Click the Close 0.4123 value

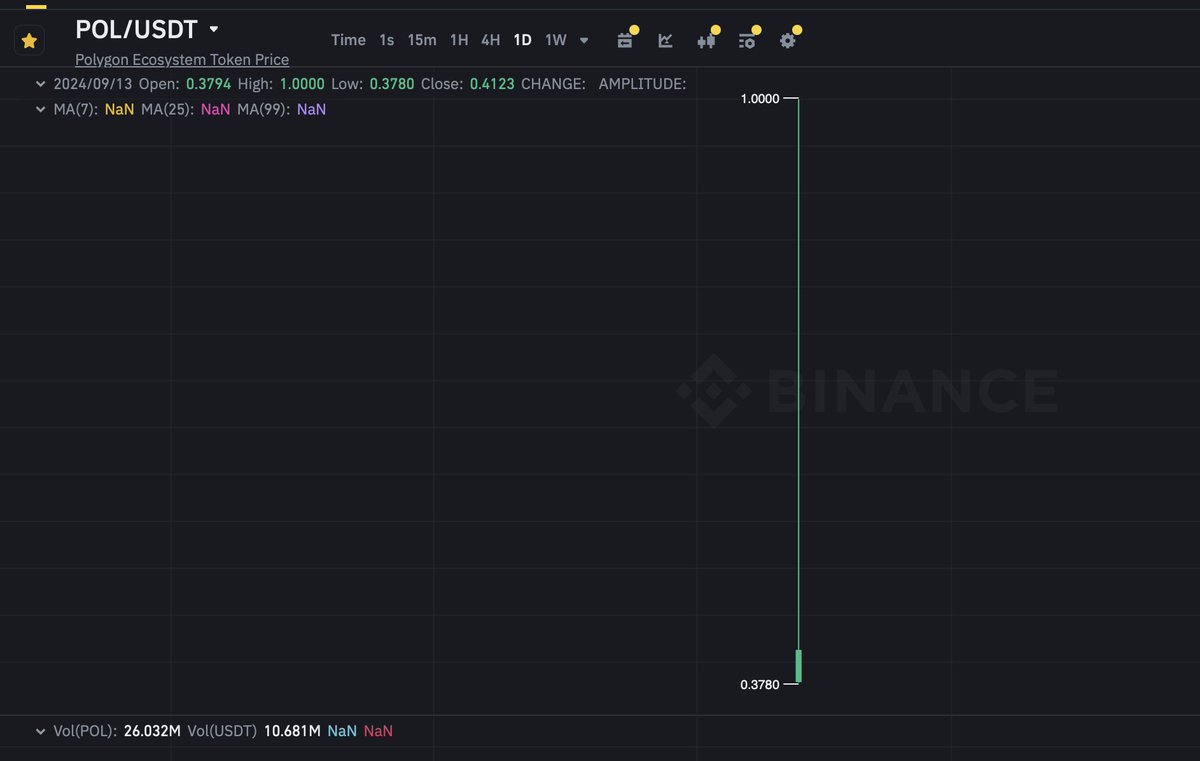click(x=492, y=84)
